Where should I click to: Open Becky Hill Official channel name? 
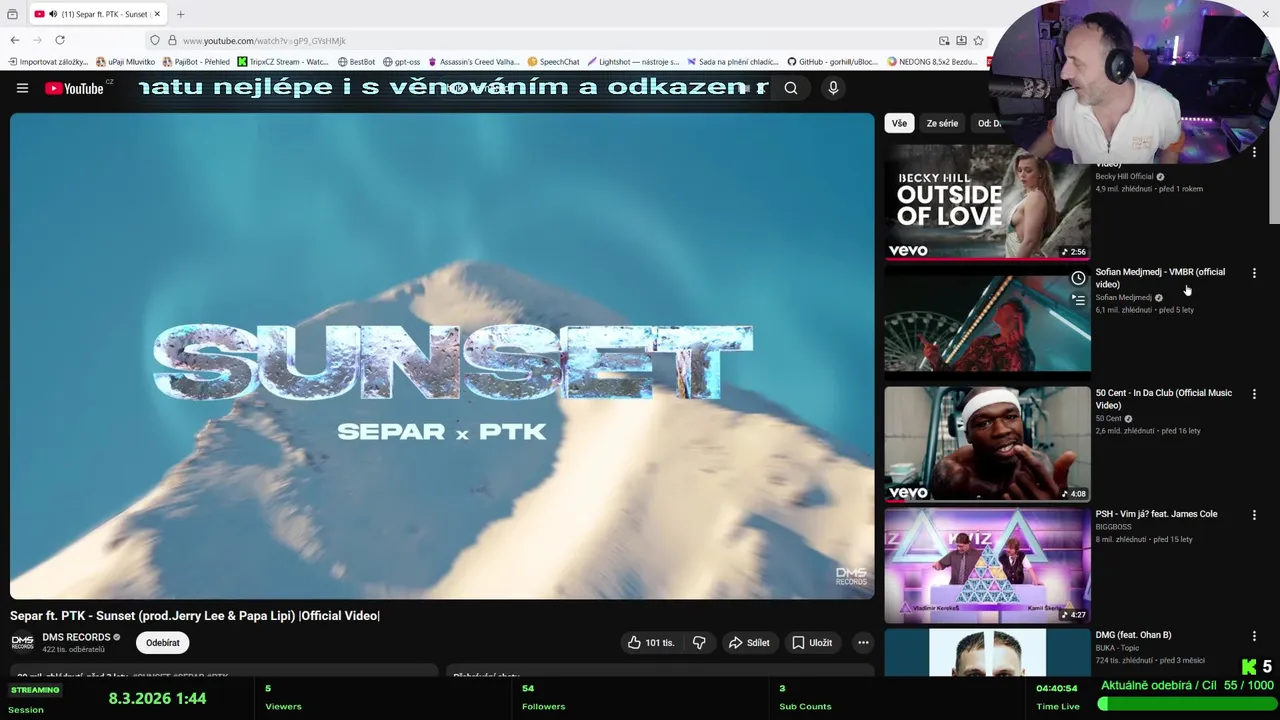(1124, 177)
